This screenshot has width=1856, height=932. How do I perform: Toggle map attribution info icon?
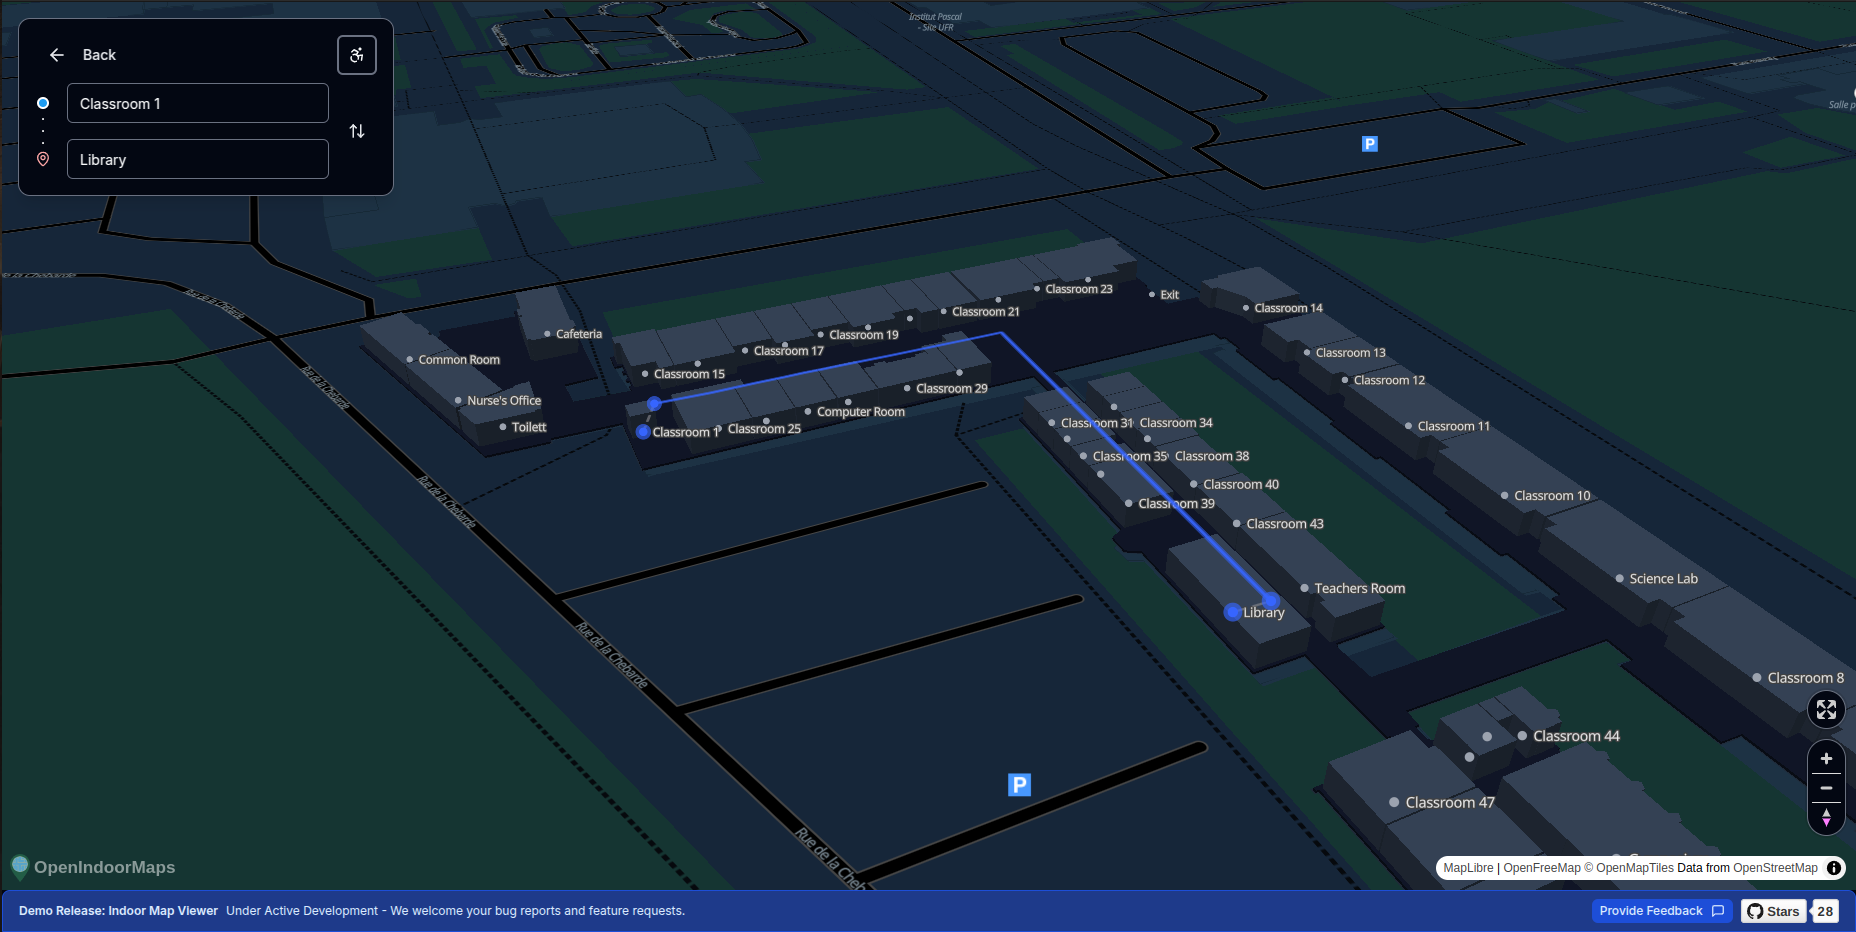tap(1834, 868)
